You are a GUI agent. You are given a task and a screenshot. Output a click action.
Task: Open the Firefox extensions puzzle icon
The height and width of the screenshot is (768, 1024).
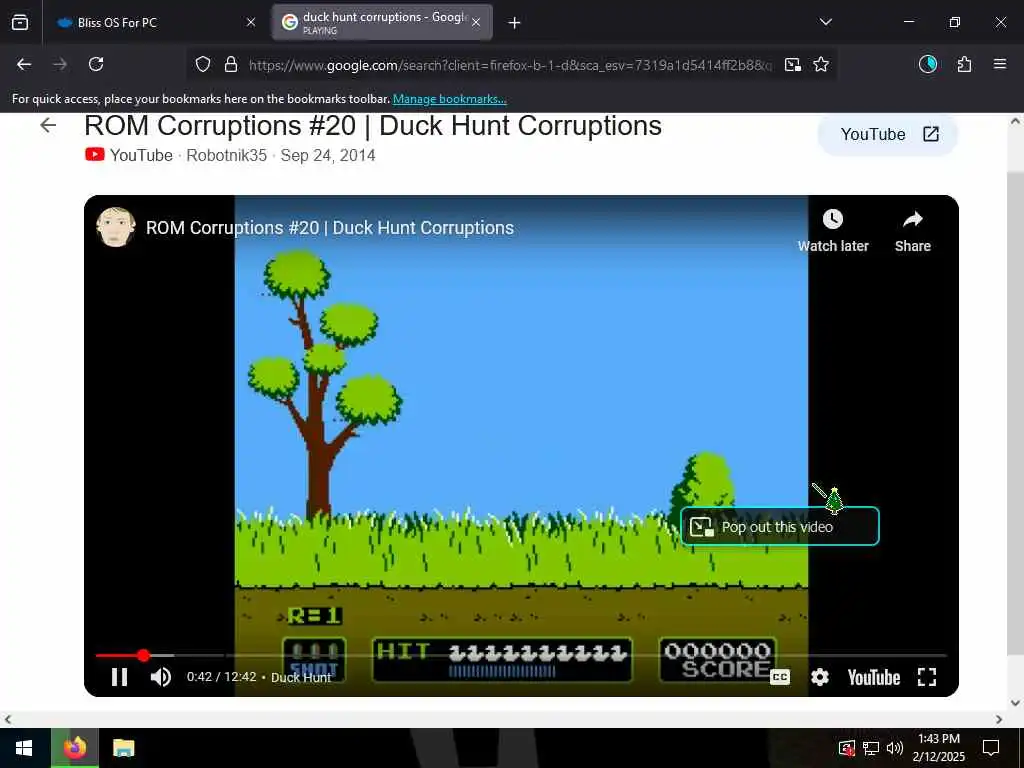click(964, 64)
